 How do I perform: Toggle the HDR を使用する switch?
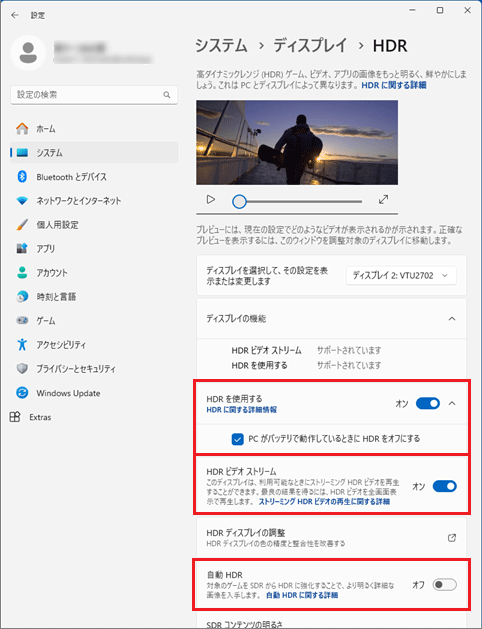(x=427, y=404)
